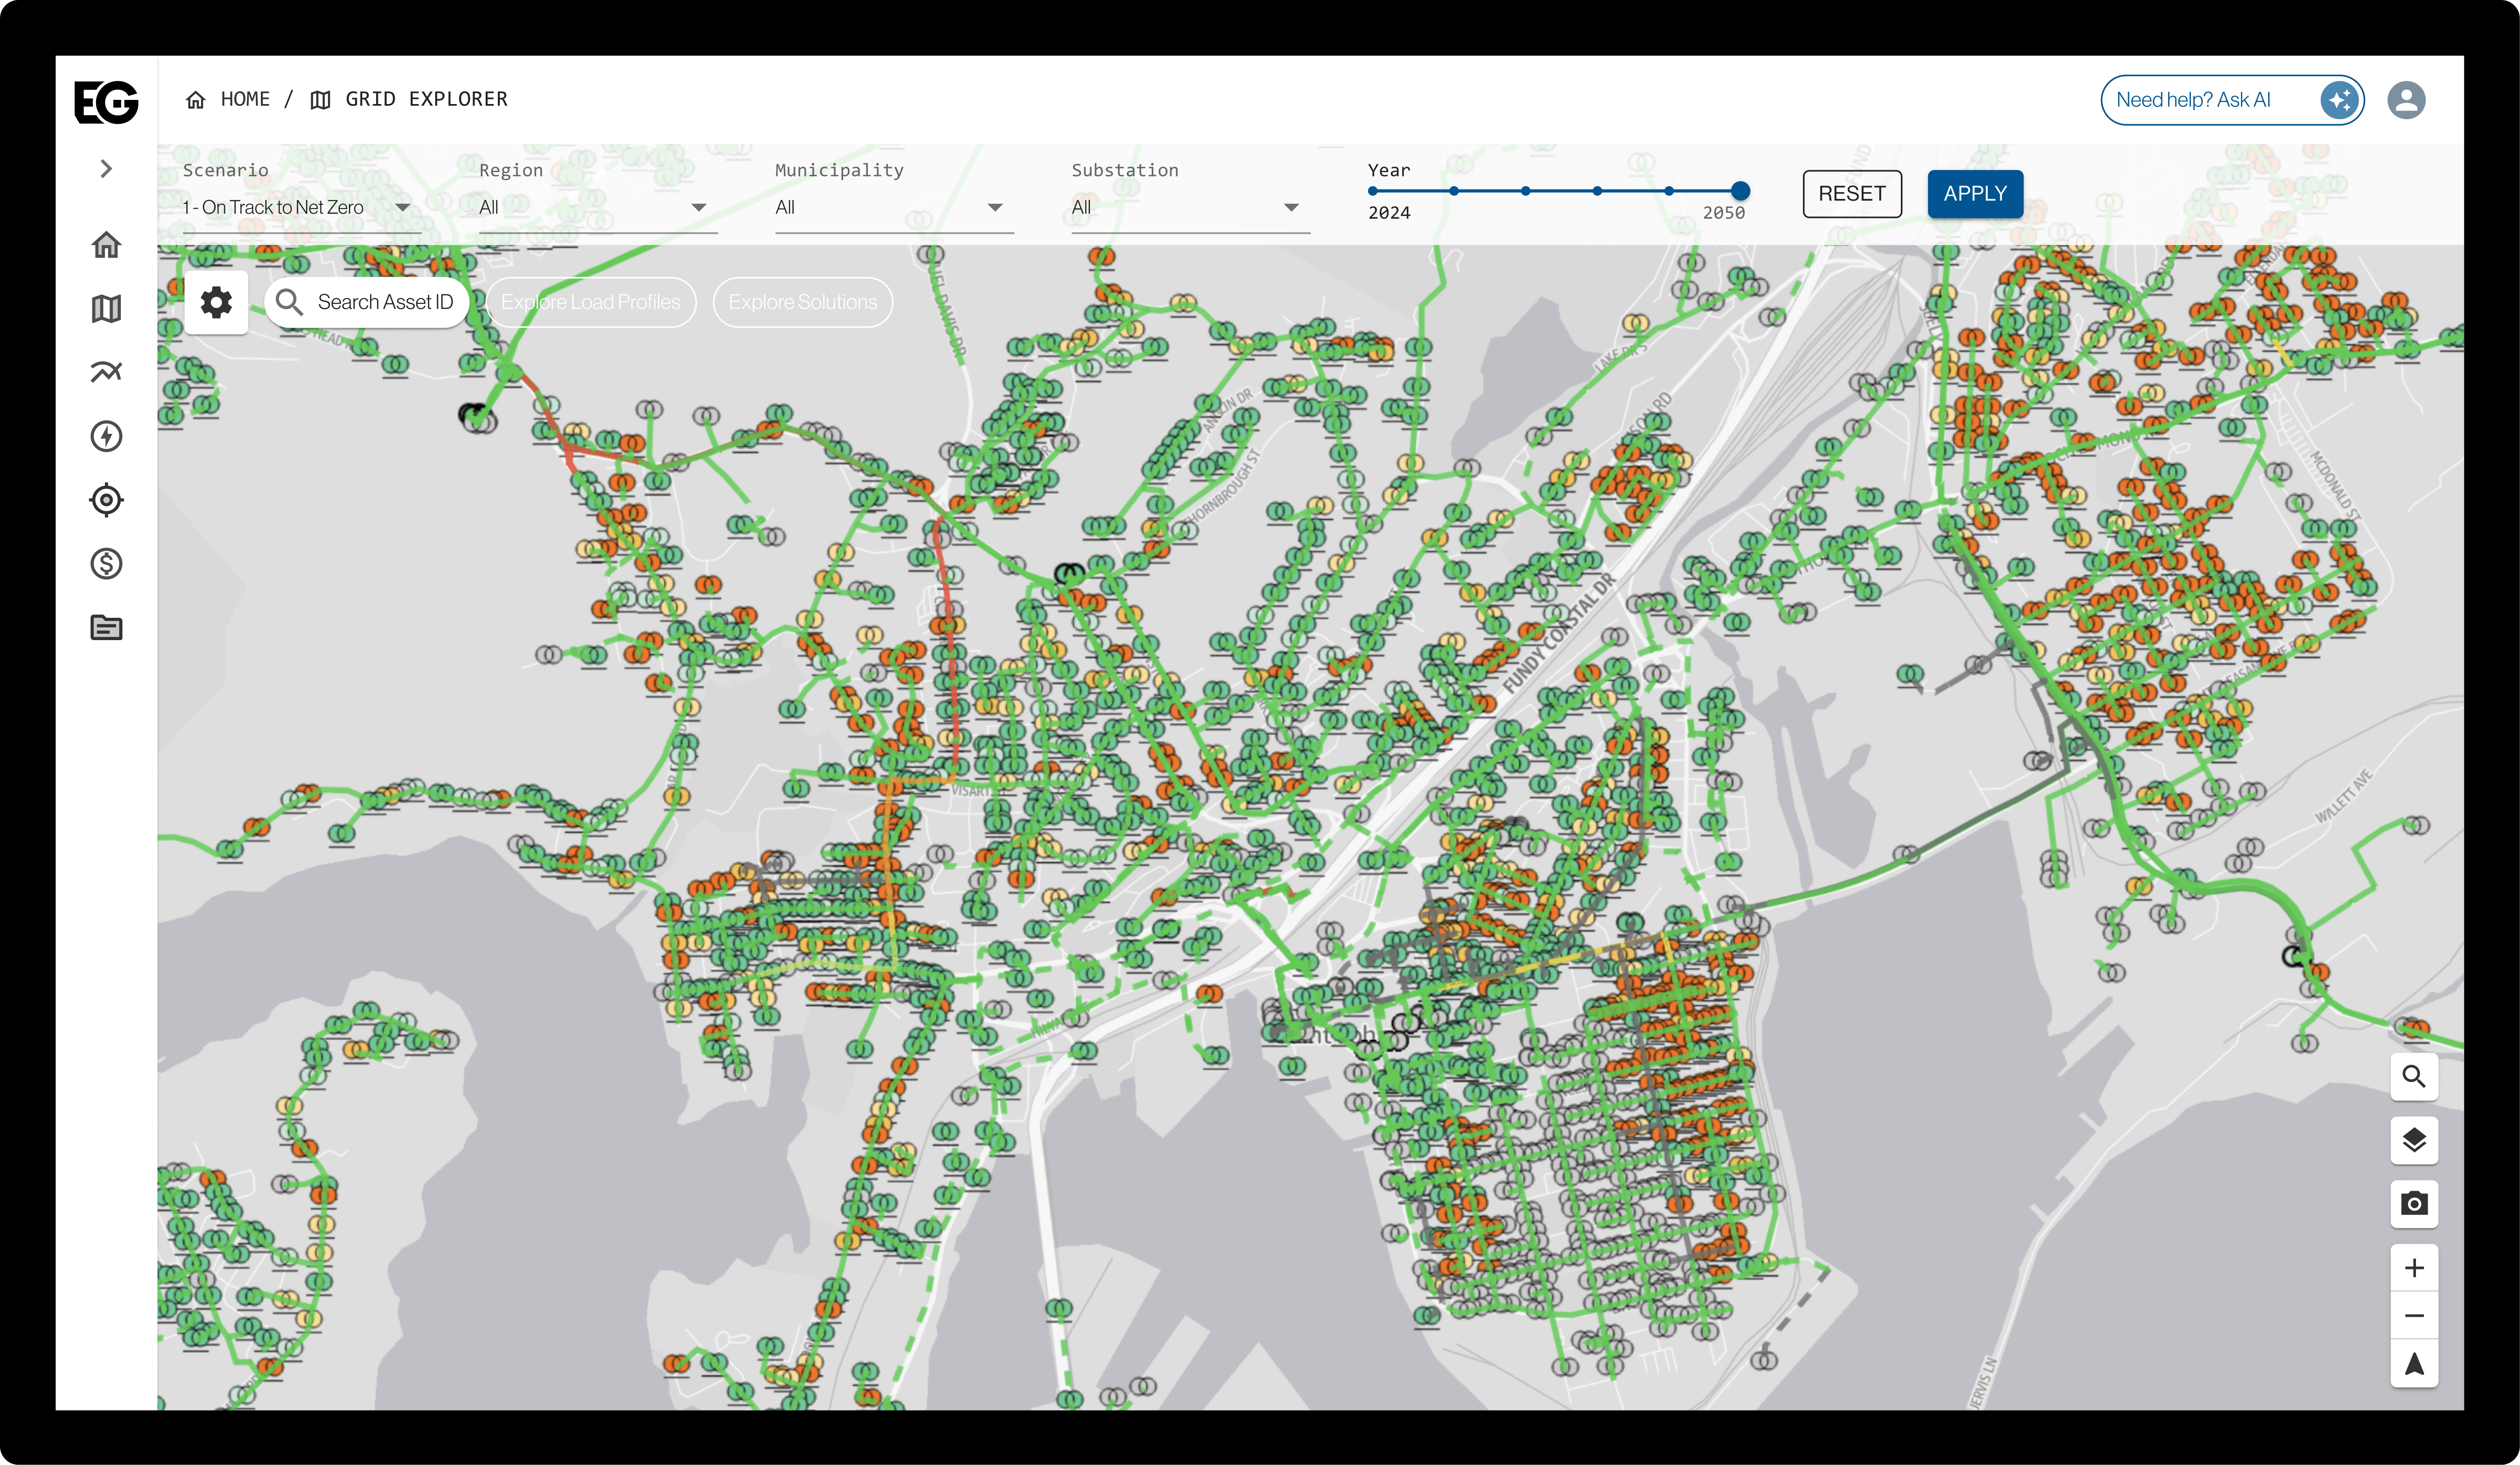Click the map icon in sidebar
The image size is (2520, 1465).
coord(106,308)
